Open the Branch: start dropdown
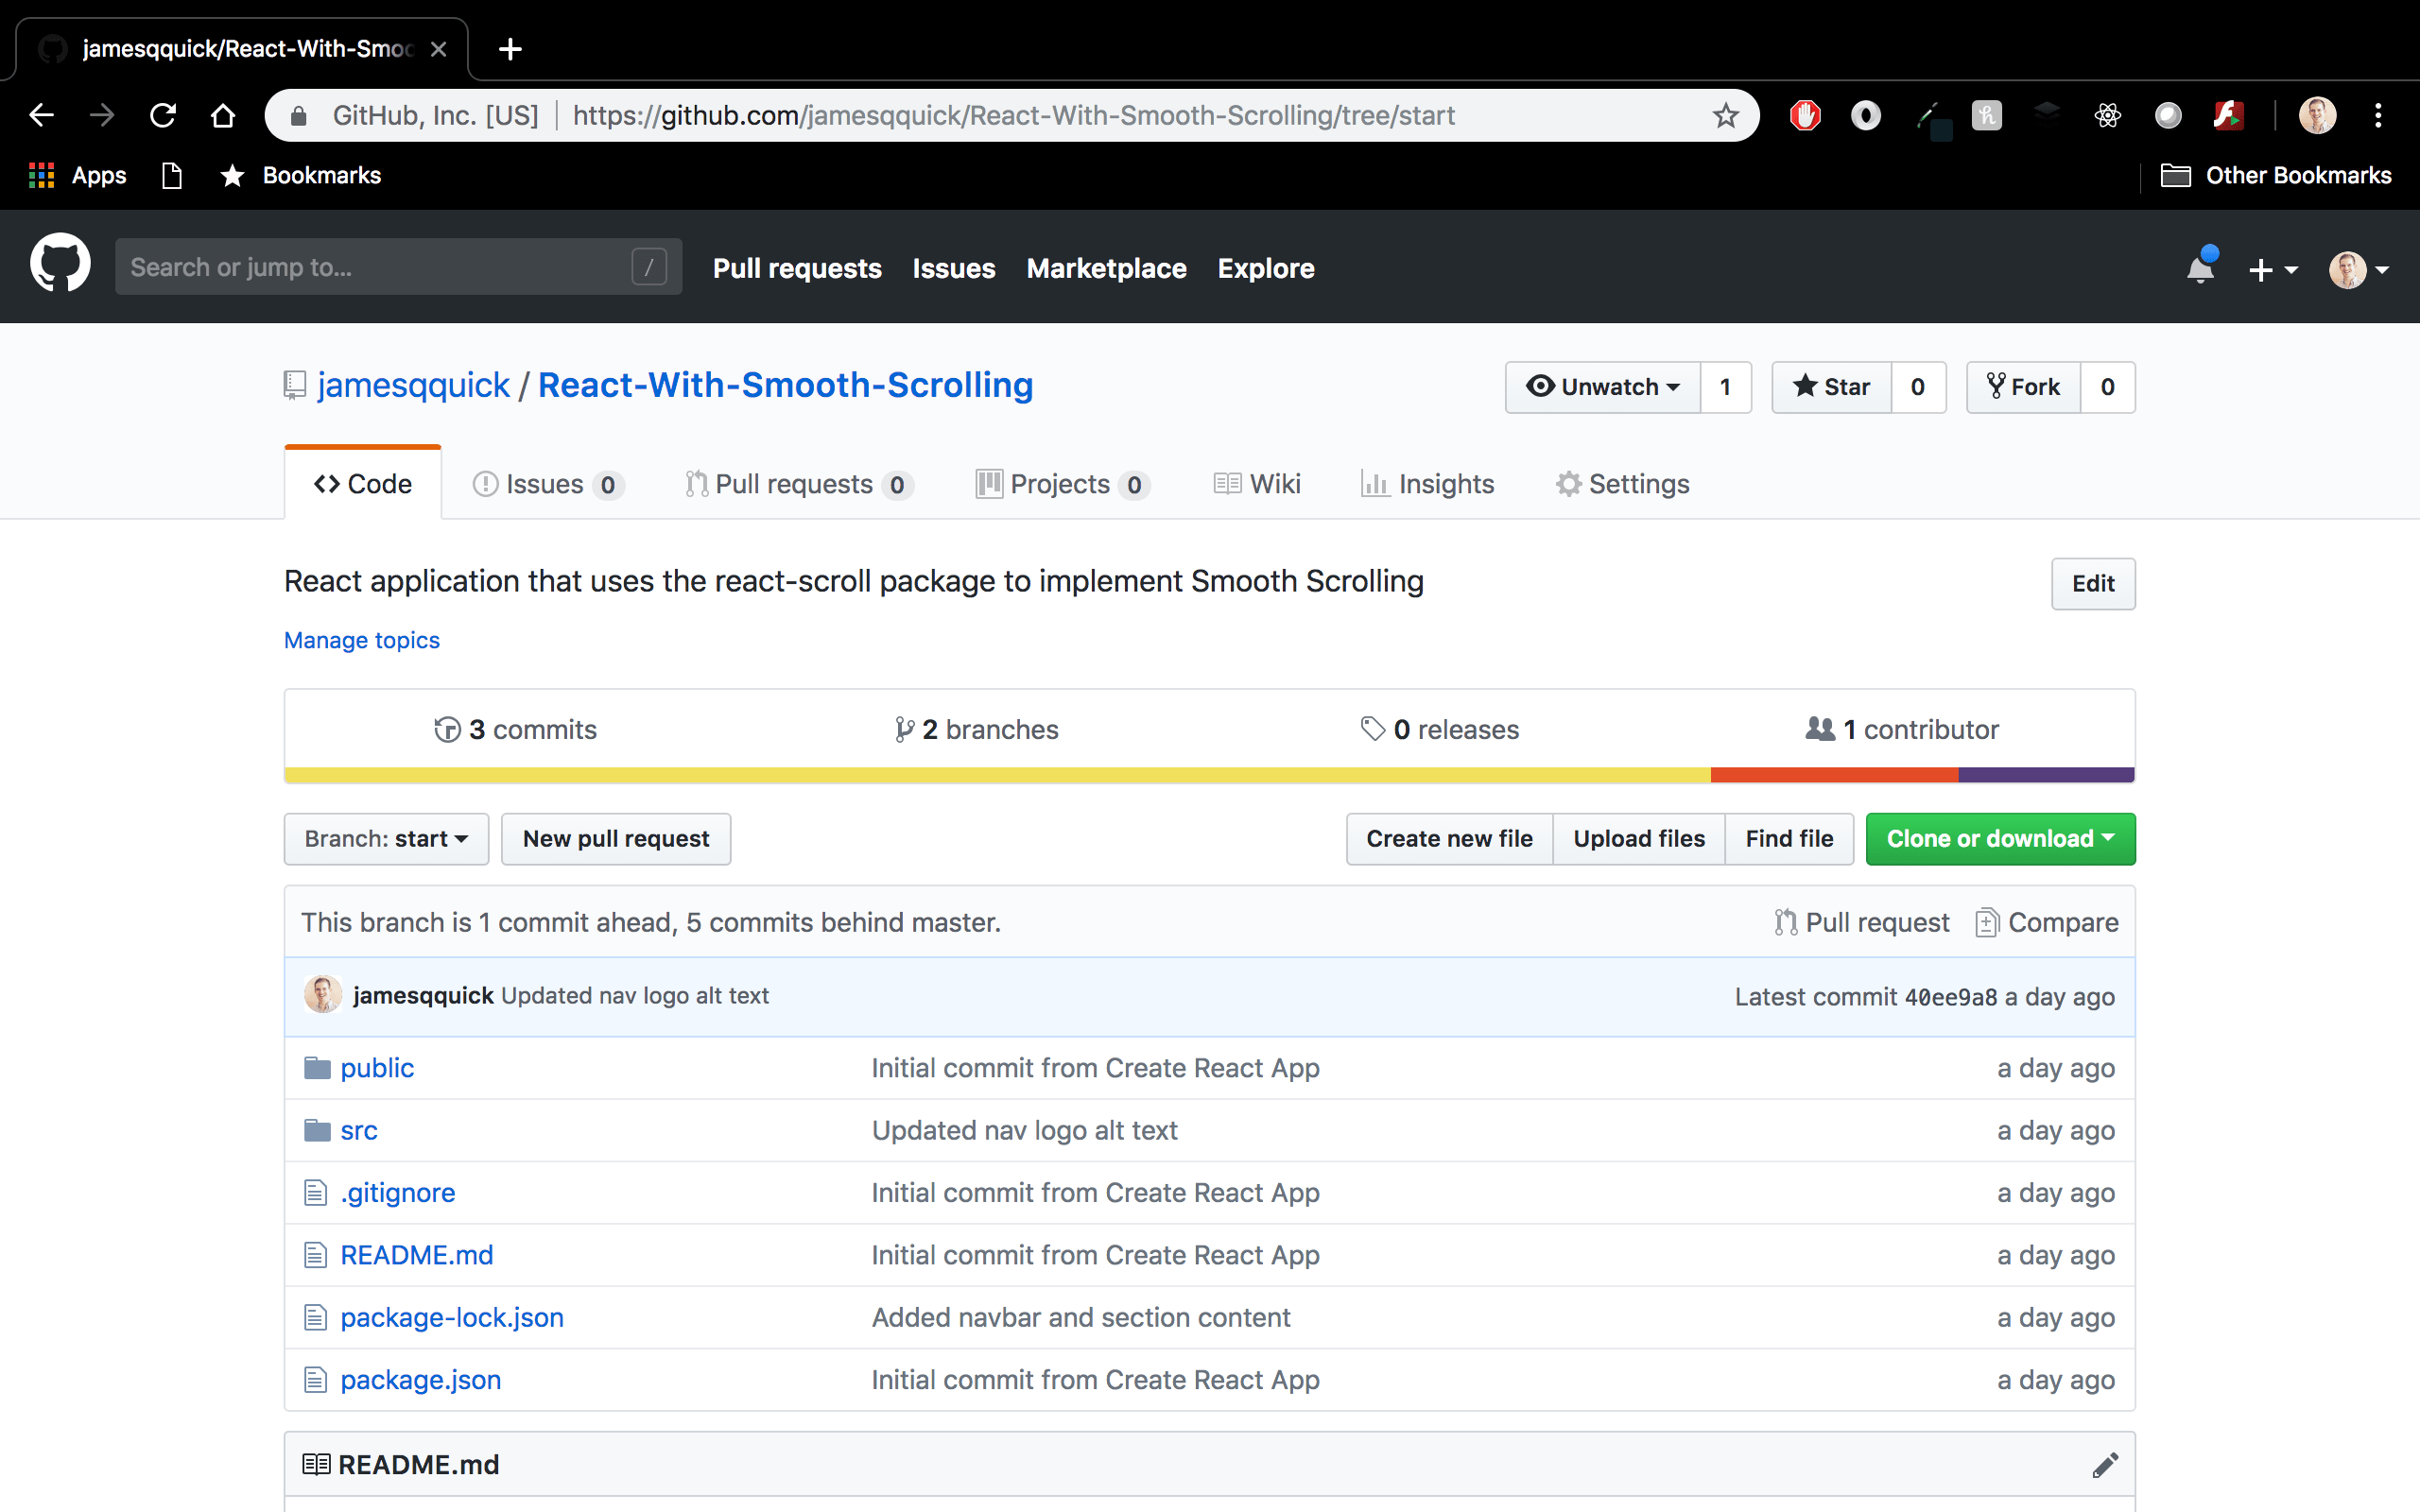This screenshot has width=2420, height=1512. (385, 839)
